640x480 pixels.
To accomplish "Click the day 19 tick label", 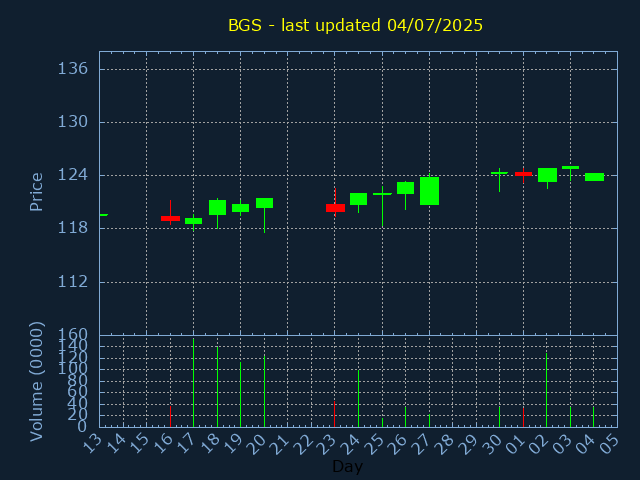I will click(233, 444).
